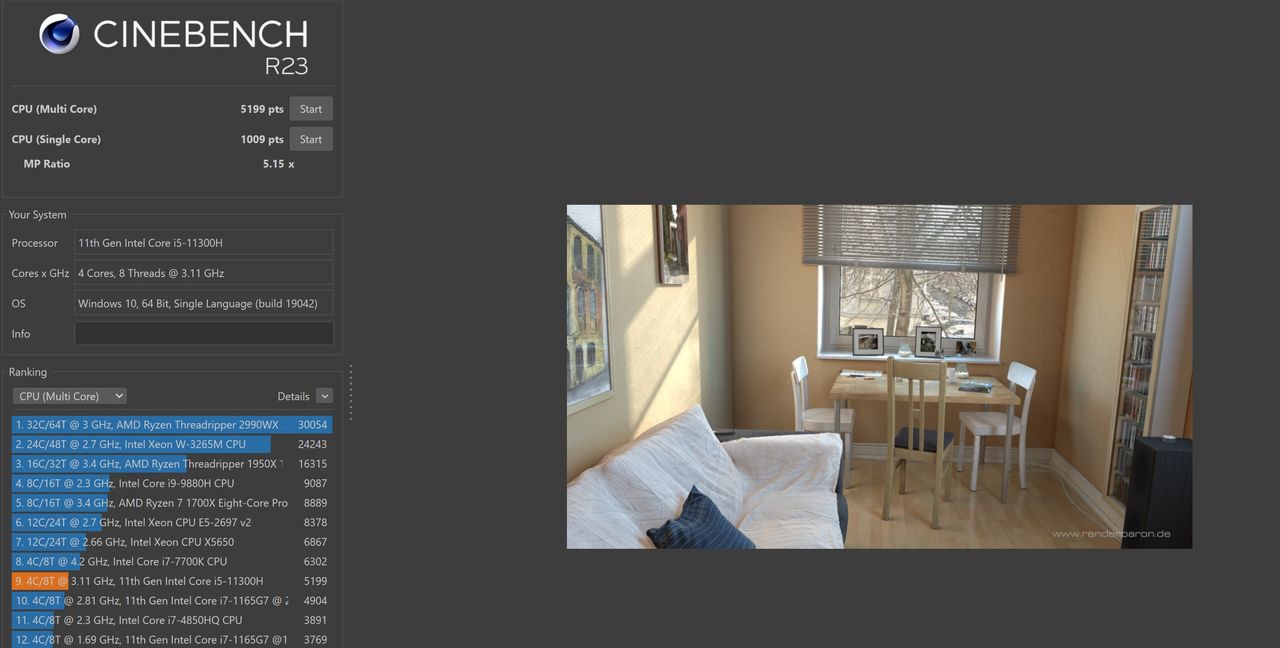
Task: Click the Cores x GHz value field
Action: 204,273
